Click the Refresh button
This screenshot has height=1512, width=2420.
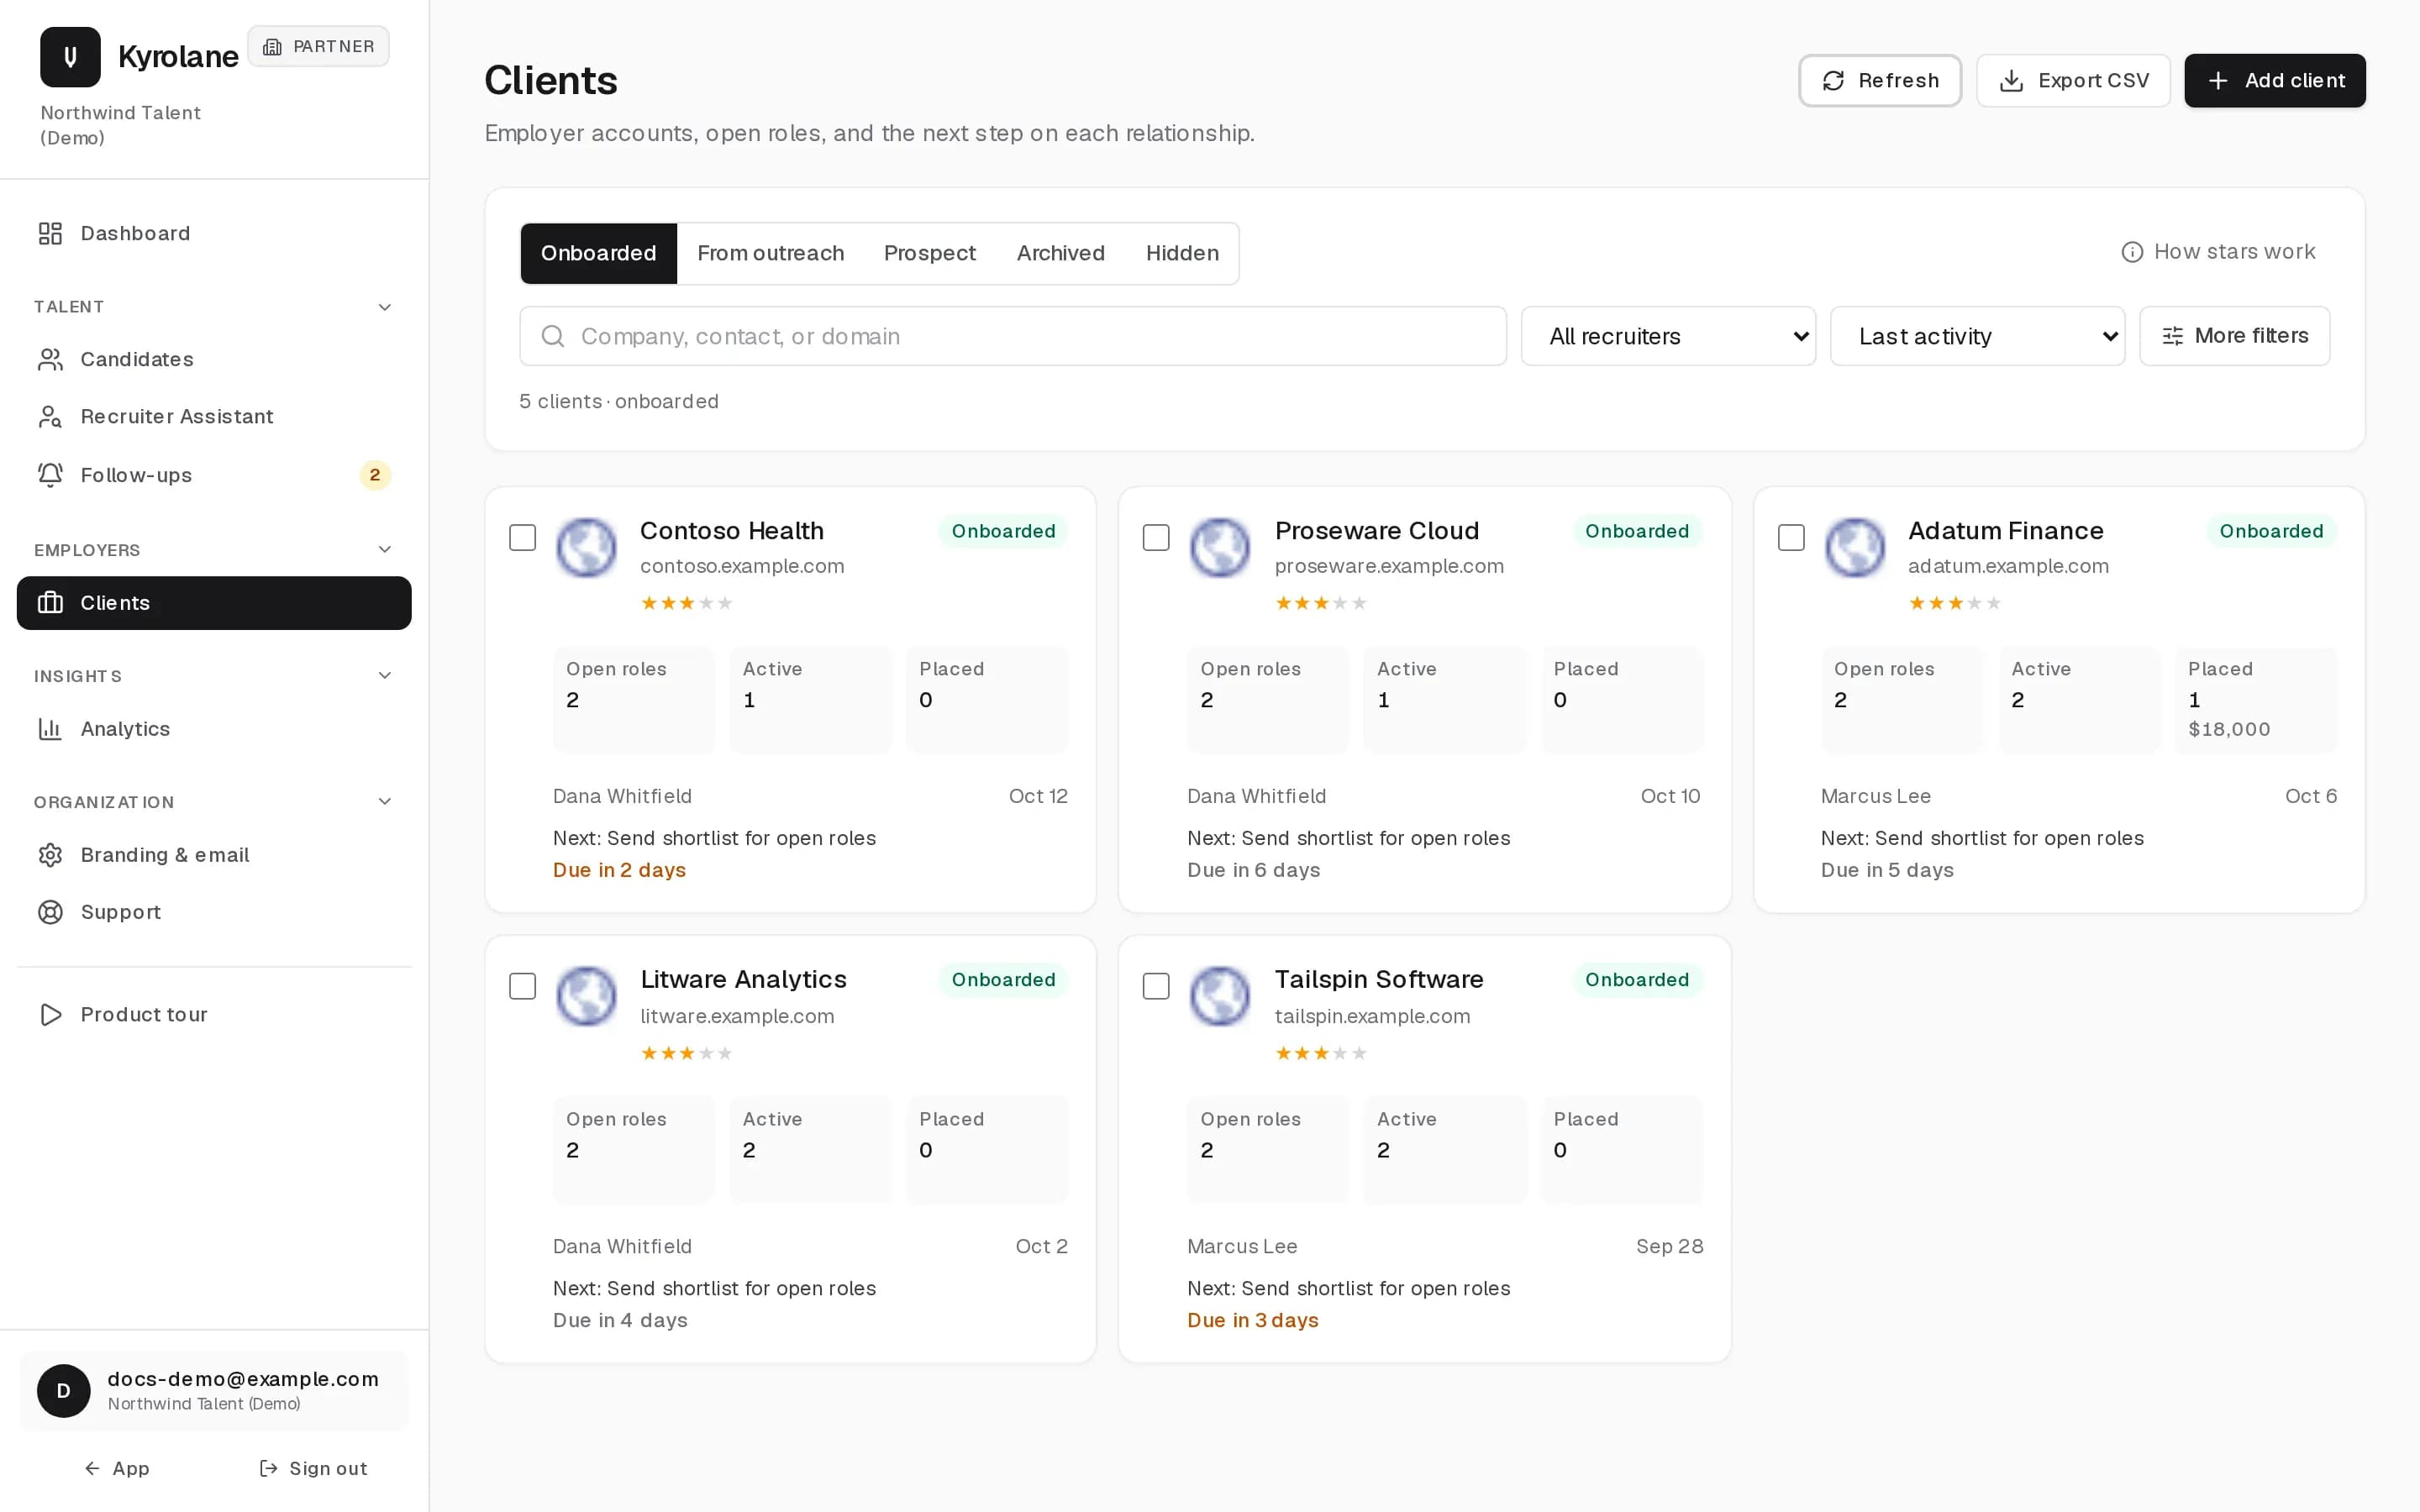pyautogui.click(x=1880, y=81)
